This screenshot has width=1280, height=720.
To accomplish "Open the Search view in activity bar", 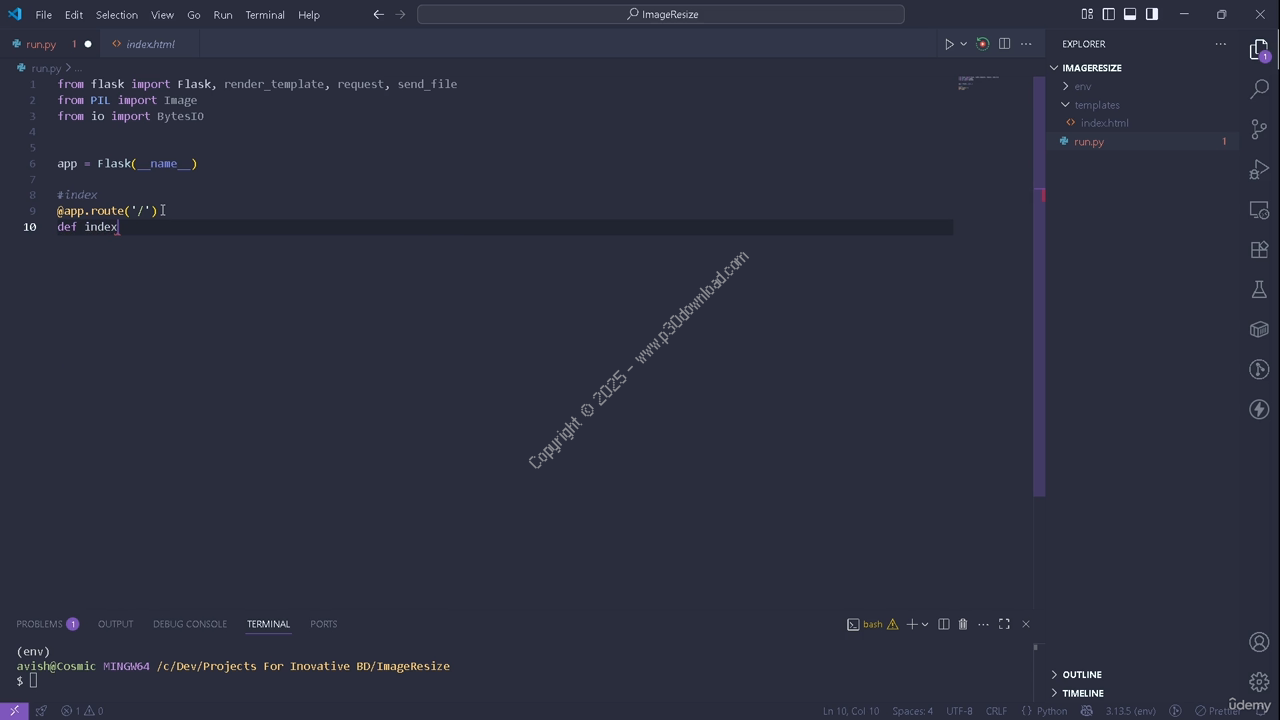I will pos(1259,89).
